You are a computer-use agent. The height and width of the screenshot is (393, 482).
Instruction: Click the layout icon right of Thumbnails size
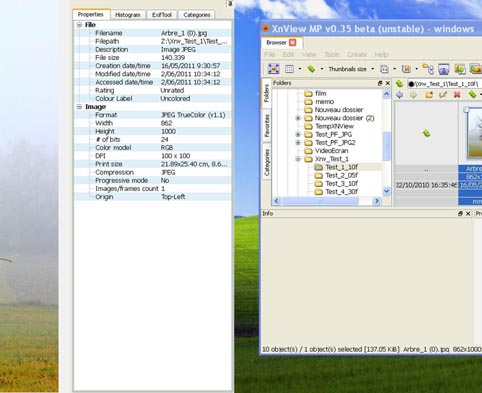384,69
